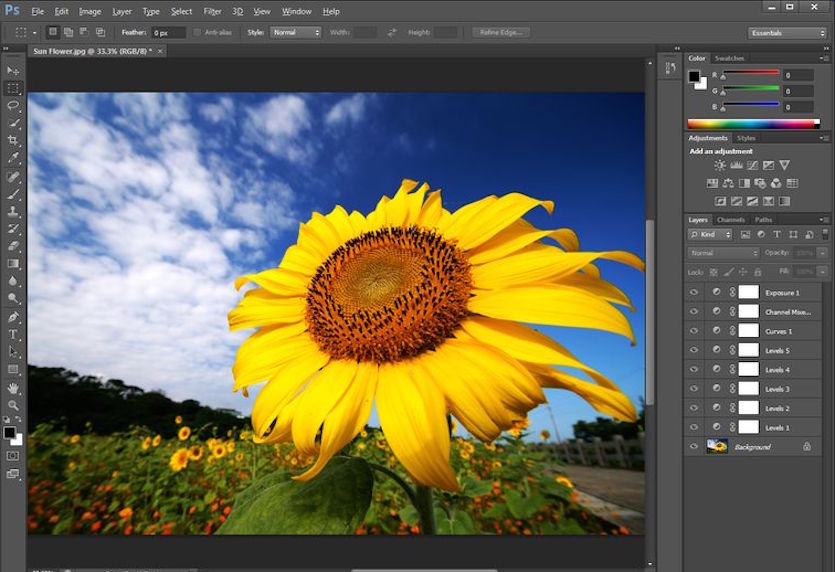Open the Image menu
The image size is (835, 572).
[x=90, y=11]
